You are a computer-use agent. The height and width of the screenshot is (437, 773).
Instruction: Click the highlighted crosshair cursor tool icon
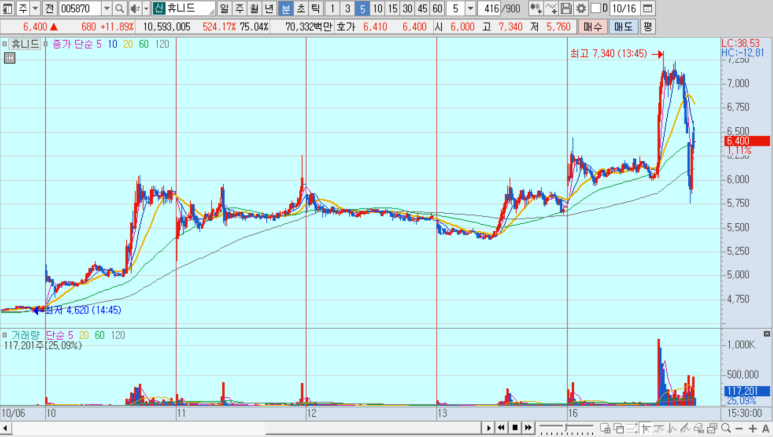coord(646,428)
